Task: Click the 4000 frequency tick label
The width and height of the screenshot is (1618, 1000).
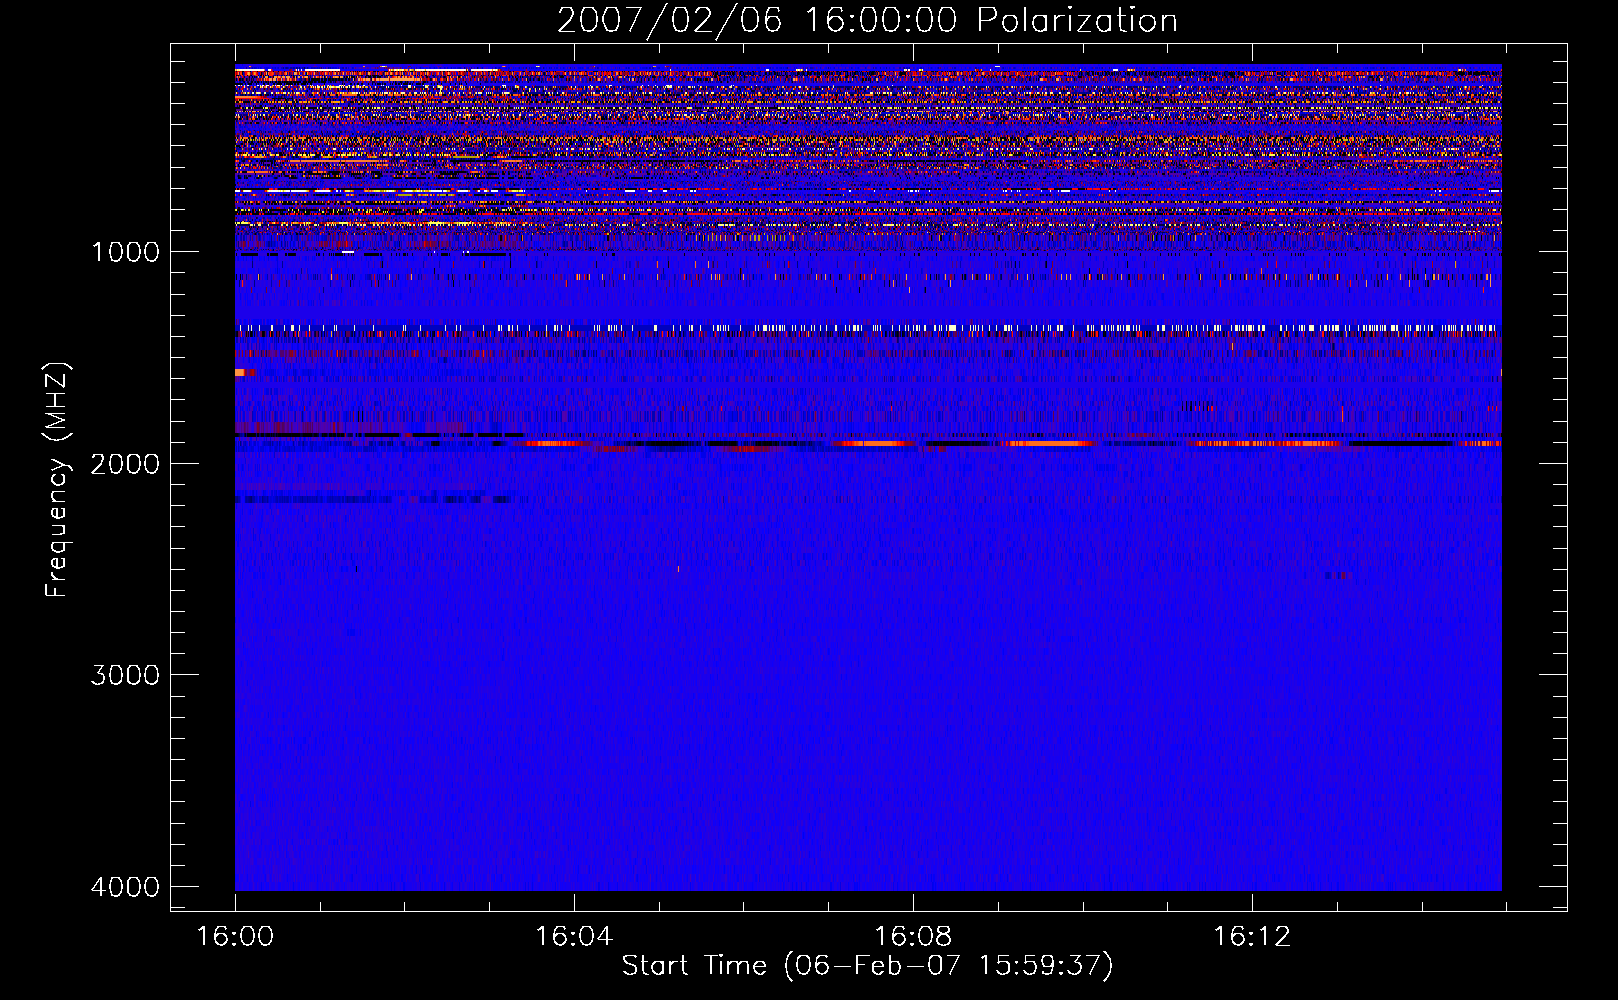Action: (125, 887)
